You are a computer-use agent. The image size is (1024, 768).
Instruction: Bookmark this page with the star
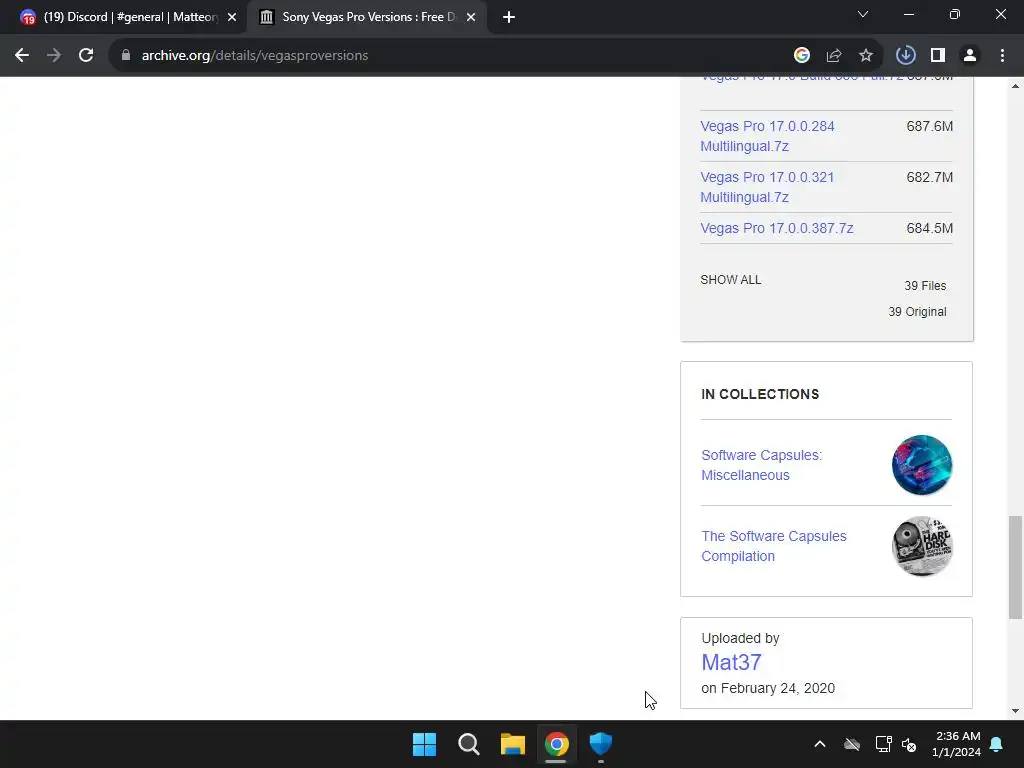tap(866, 56)
